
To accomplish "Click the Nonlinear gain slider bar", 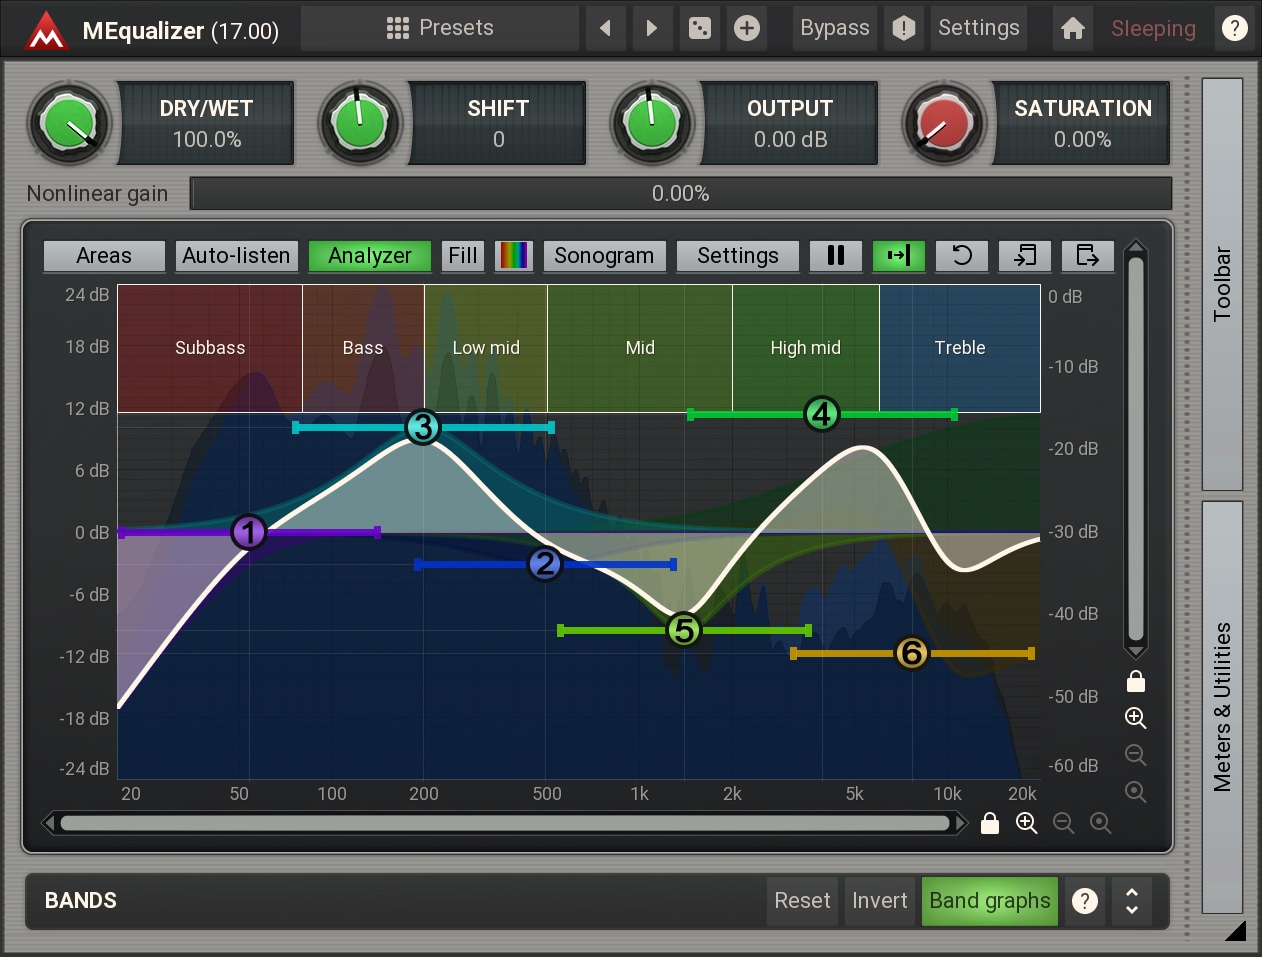I will 680,194.
